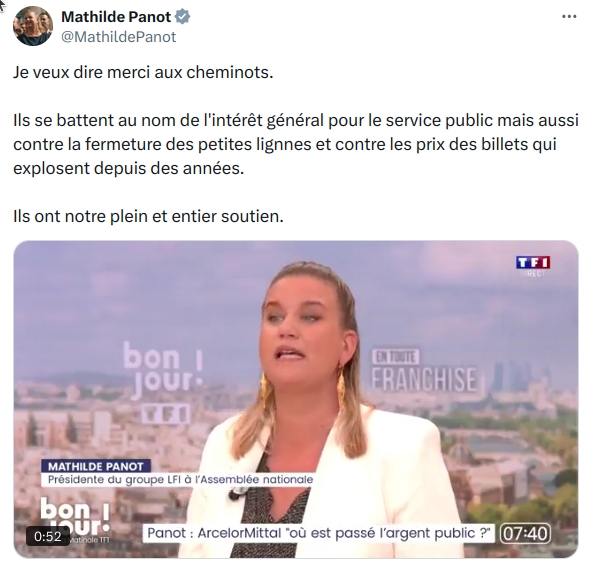The width and height of the screenshot is (592, 566).
Task: Click the faded bonjour backdrop logo
Action: click(x=163, y=370)
